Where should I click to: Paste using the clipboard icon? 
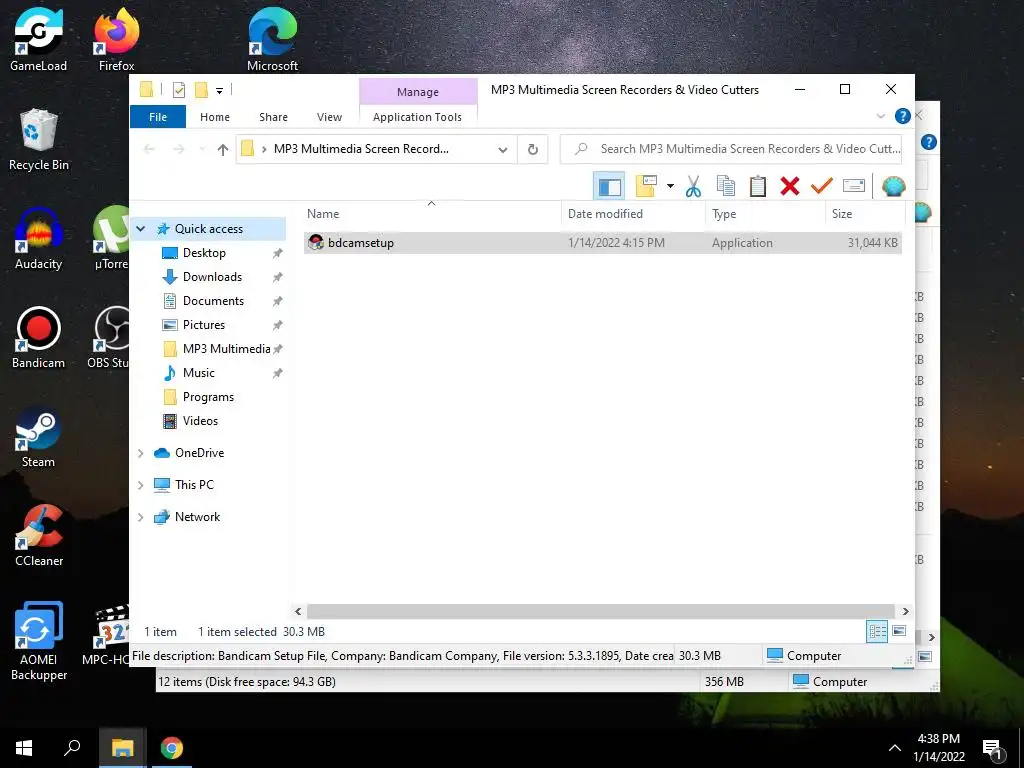(x=758, y=186)
